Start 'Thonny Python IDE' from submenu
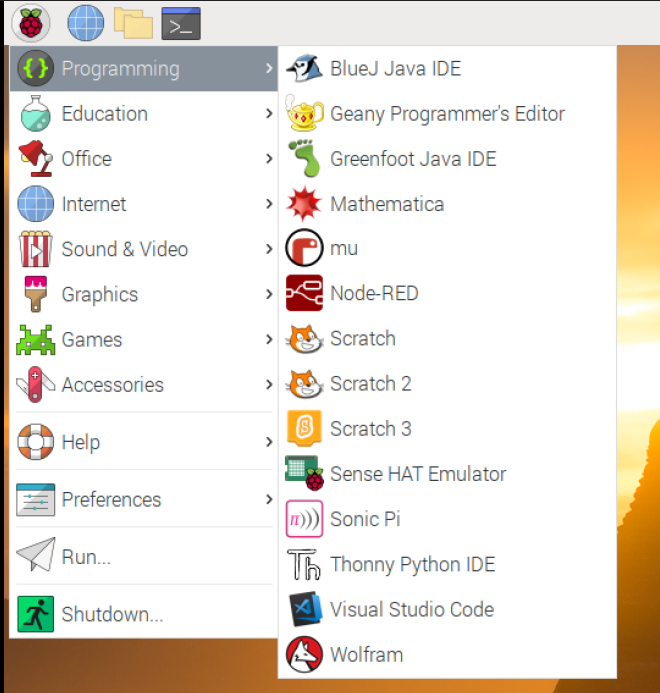 447,564
